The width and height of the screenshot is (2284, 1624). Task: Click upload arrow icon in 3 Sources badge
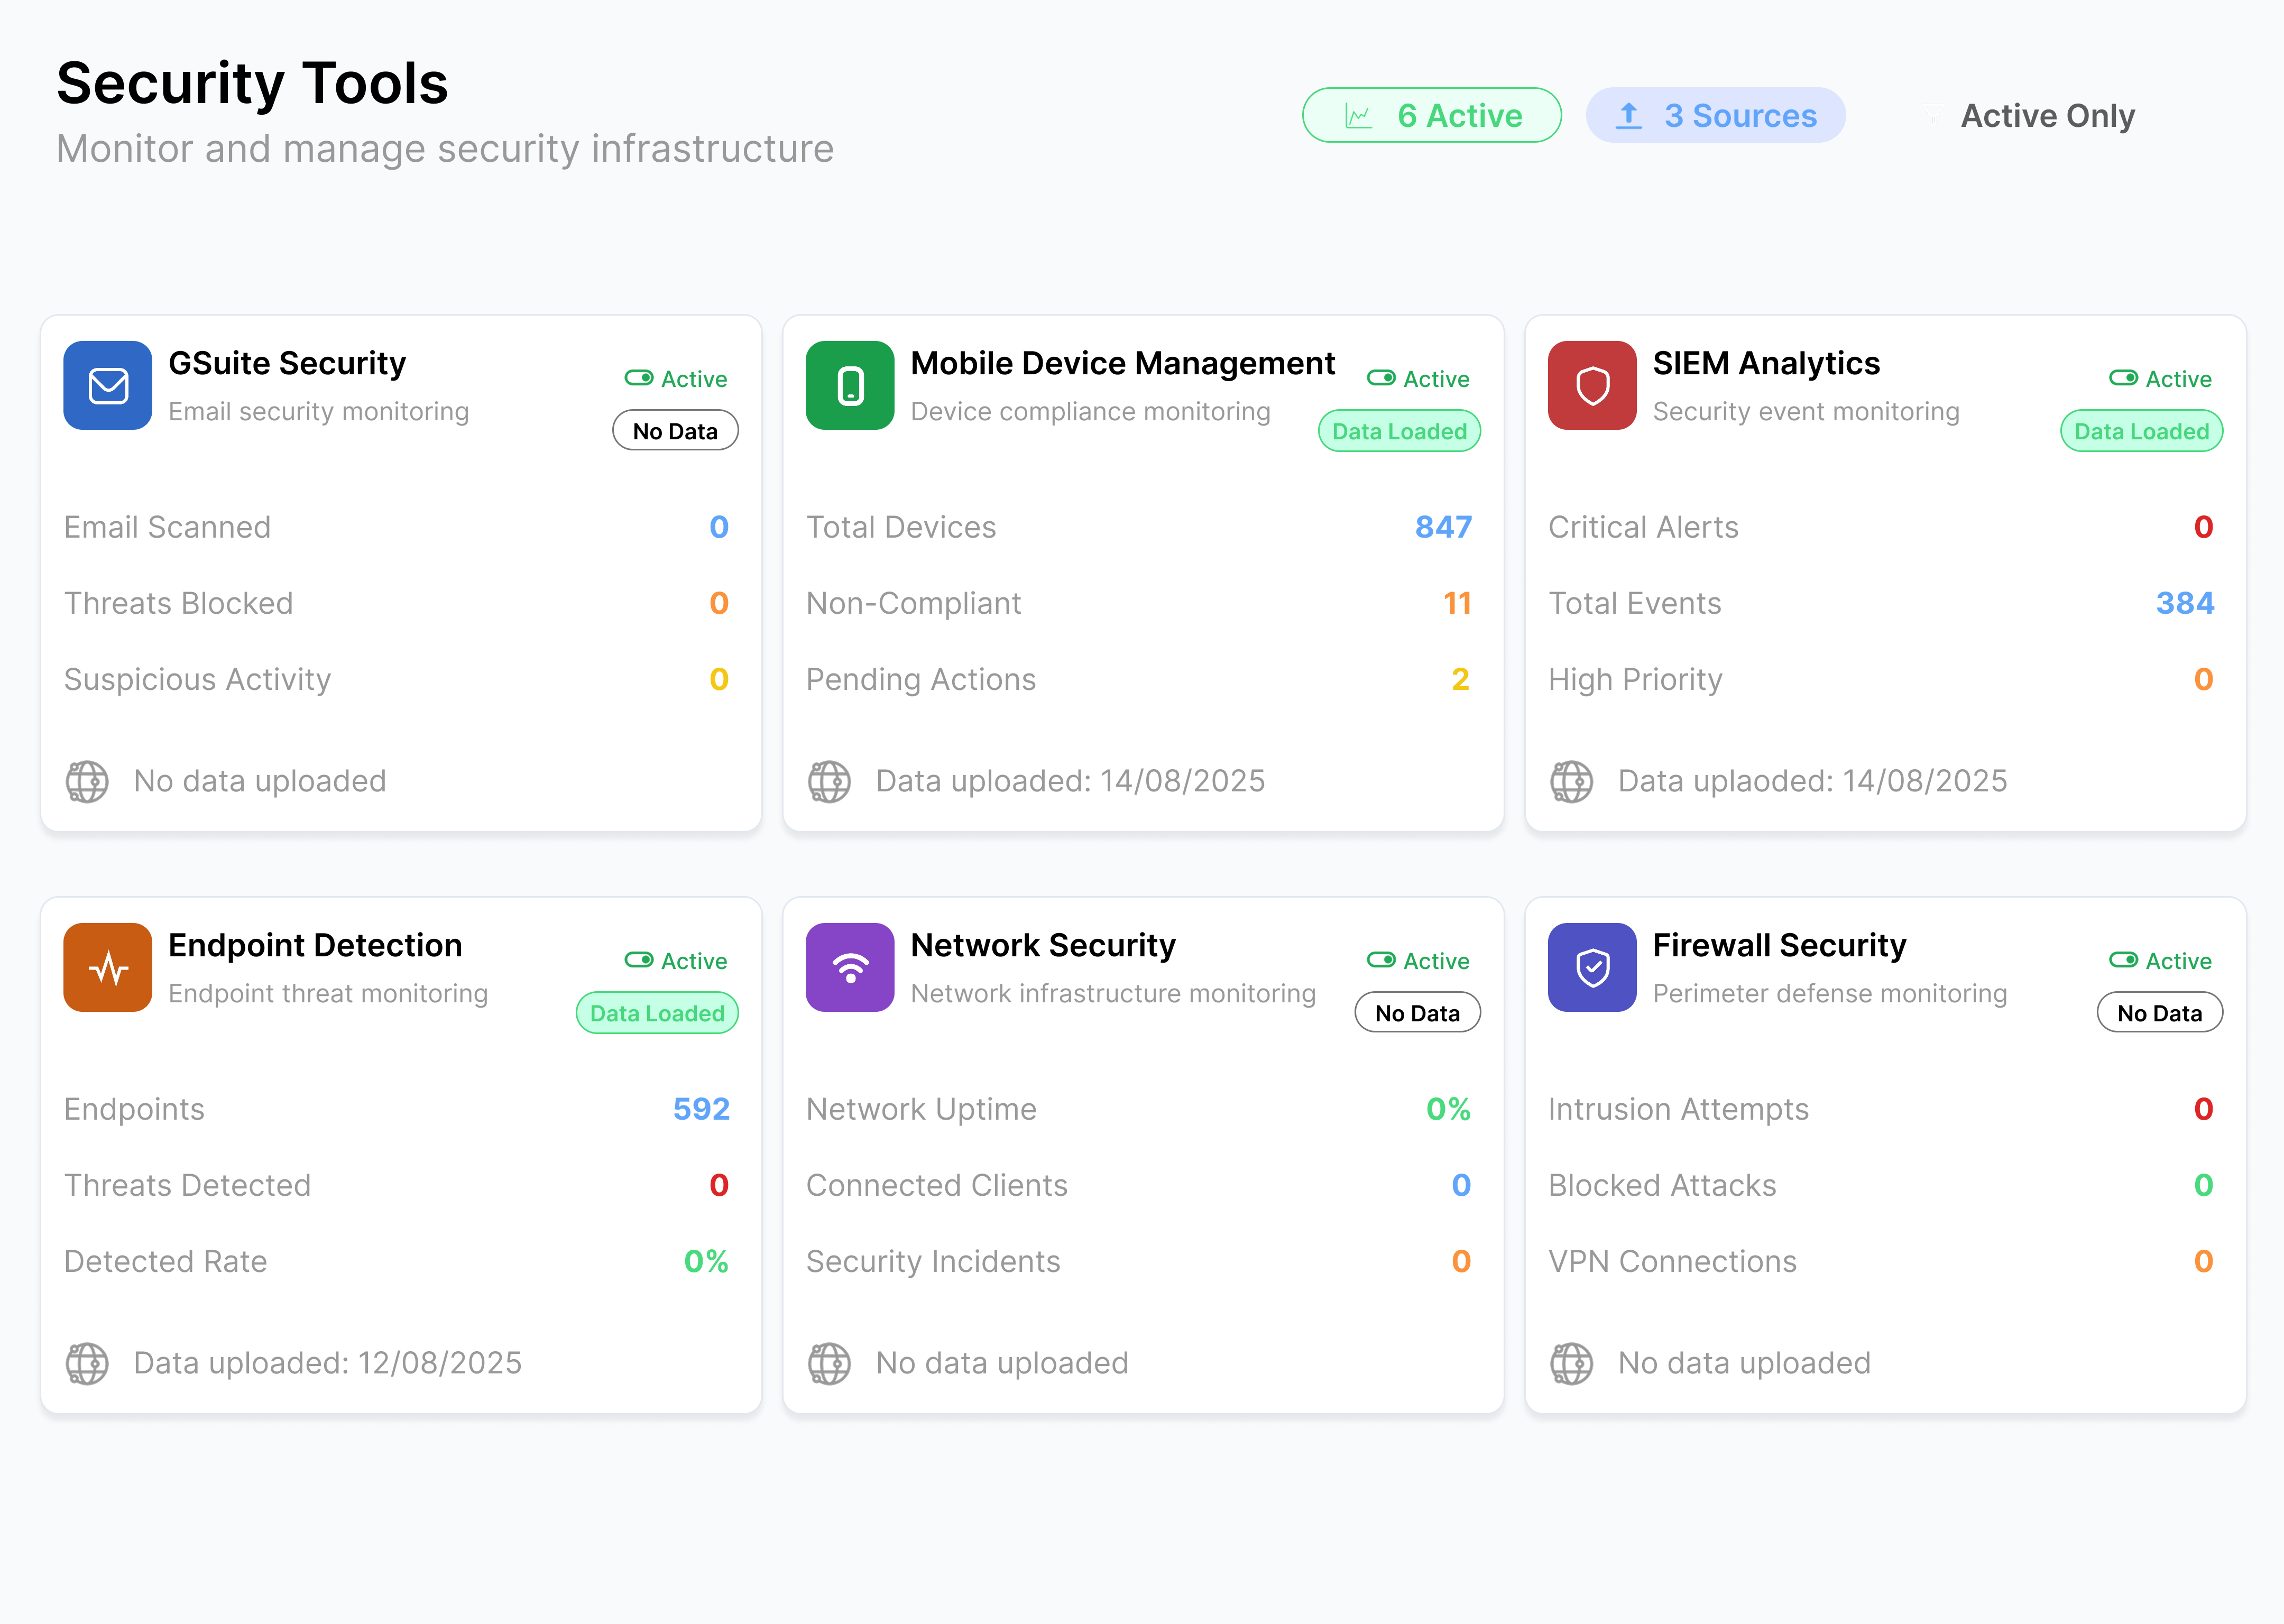[1629, 116]
